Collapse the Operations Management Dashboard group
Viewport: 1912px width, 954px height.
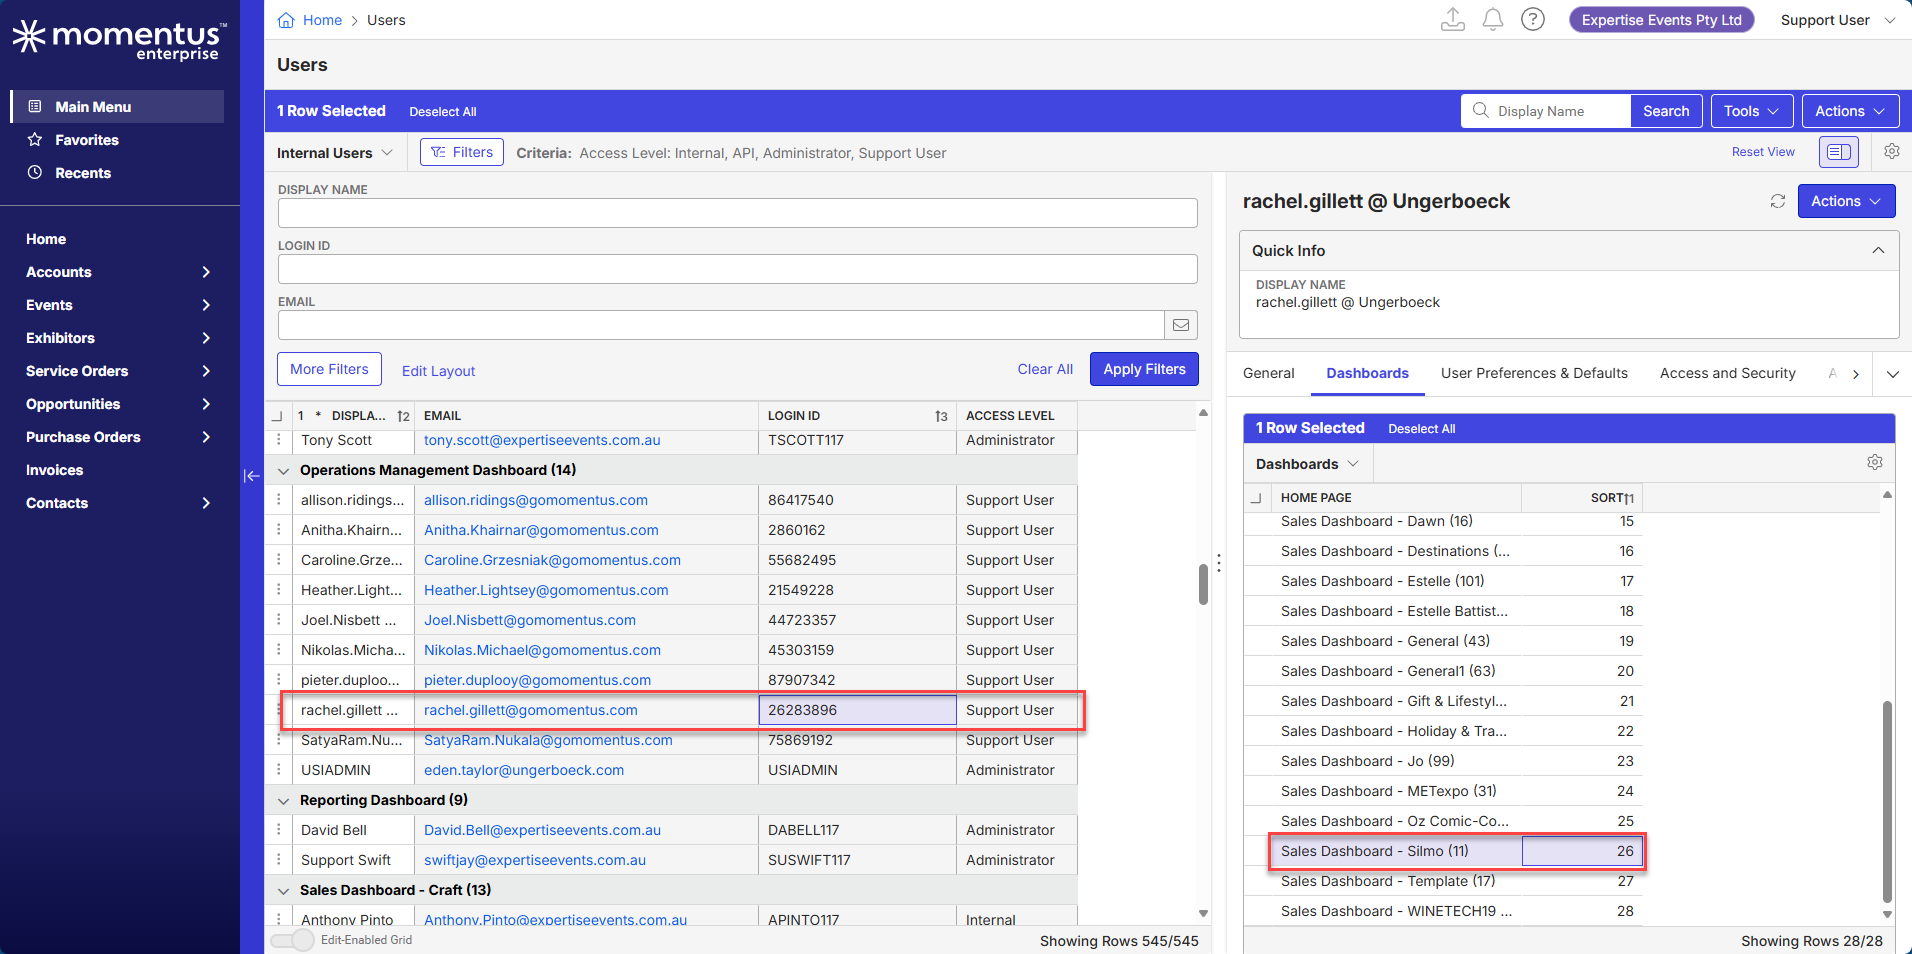tap(284, 470)
